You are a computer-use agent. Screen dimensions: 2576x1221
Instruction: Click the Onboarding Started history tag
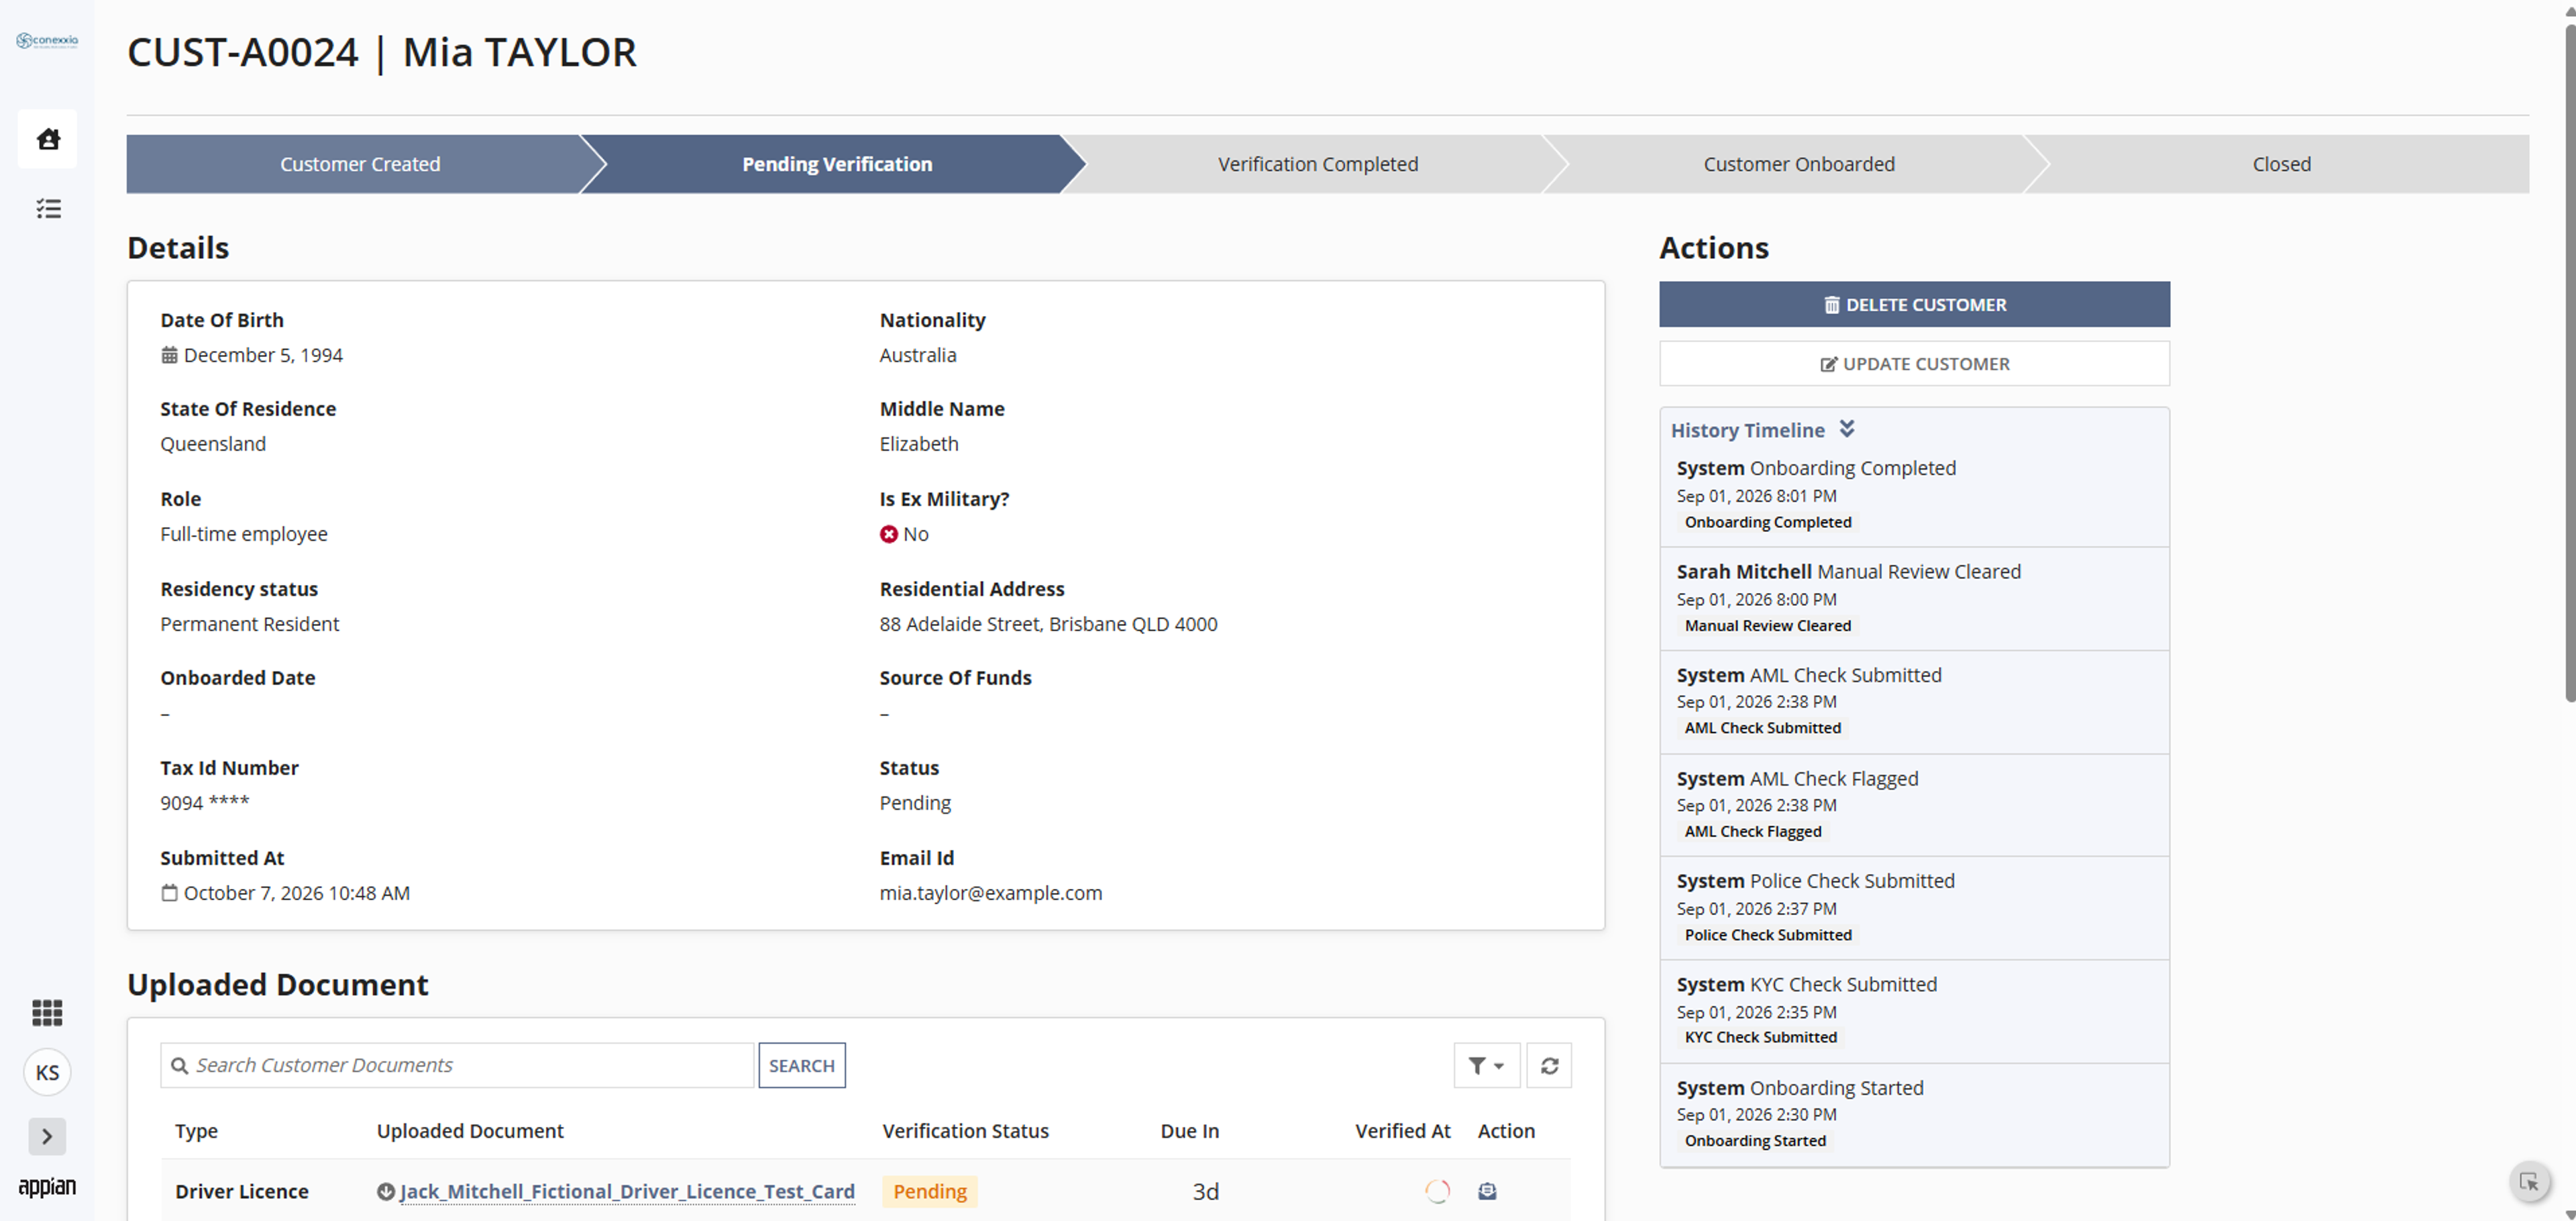[x=1754, y=1140]
